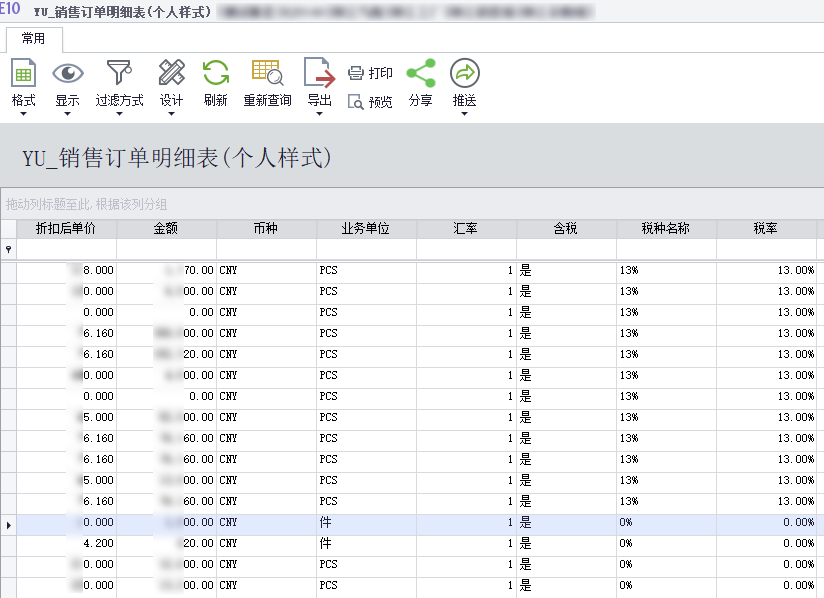
Task: Click the filter row indicator icon
Action: point(8,250)
